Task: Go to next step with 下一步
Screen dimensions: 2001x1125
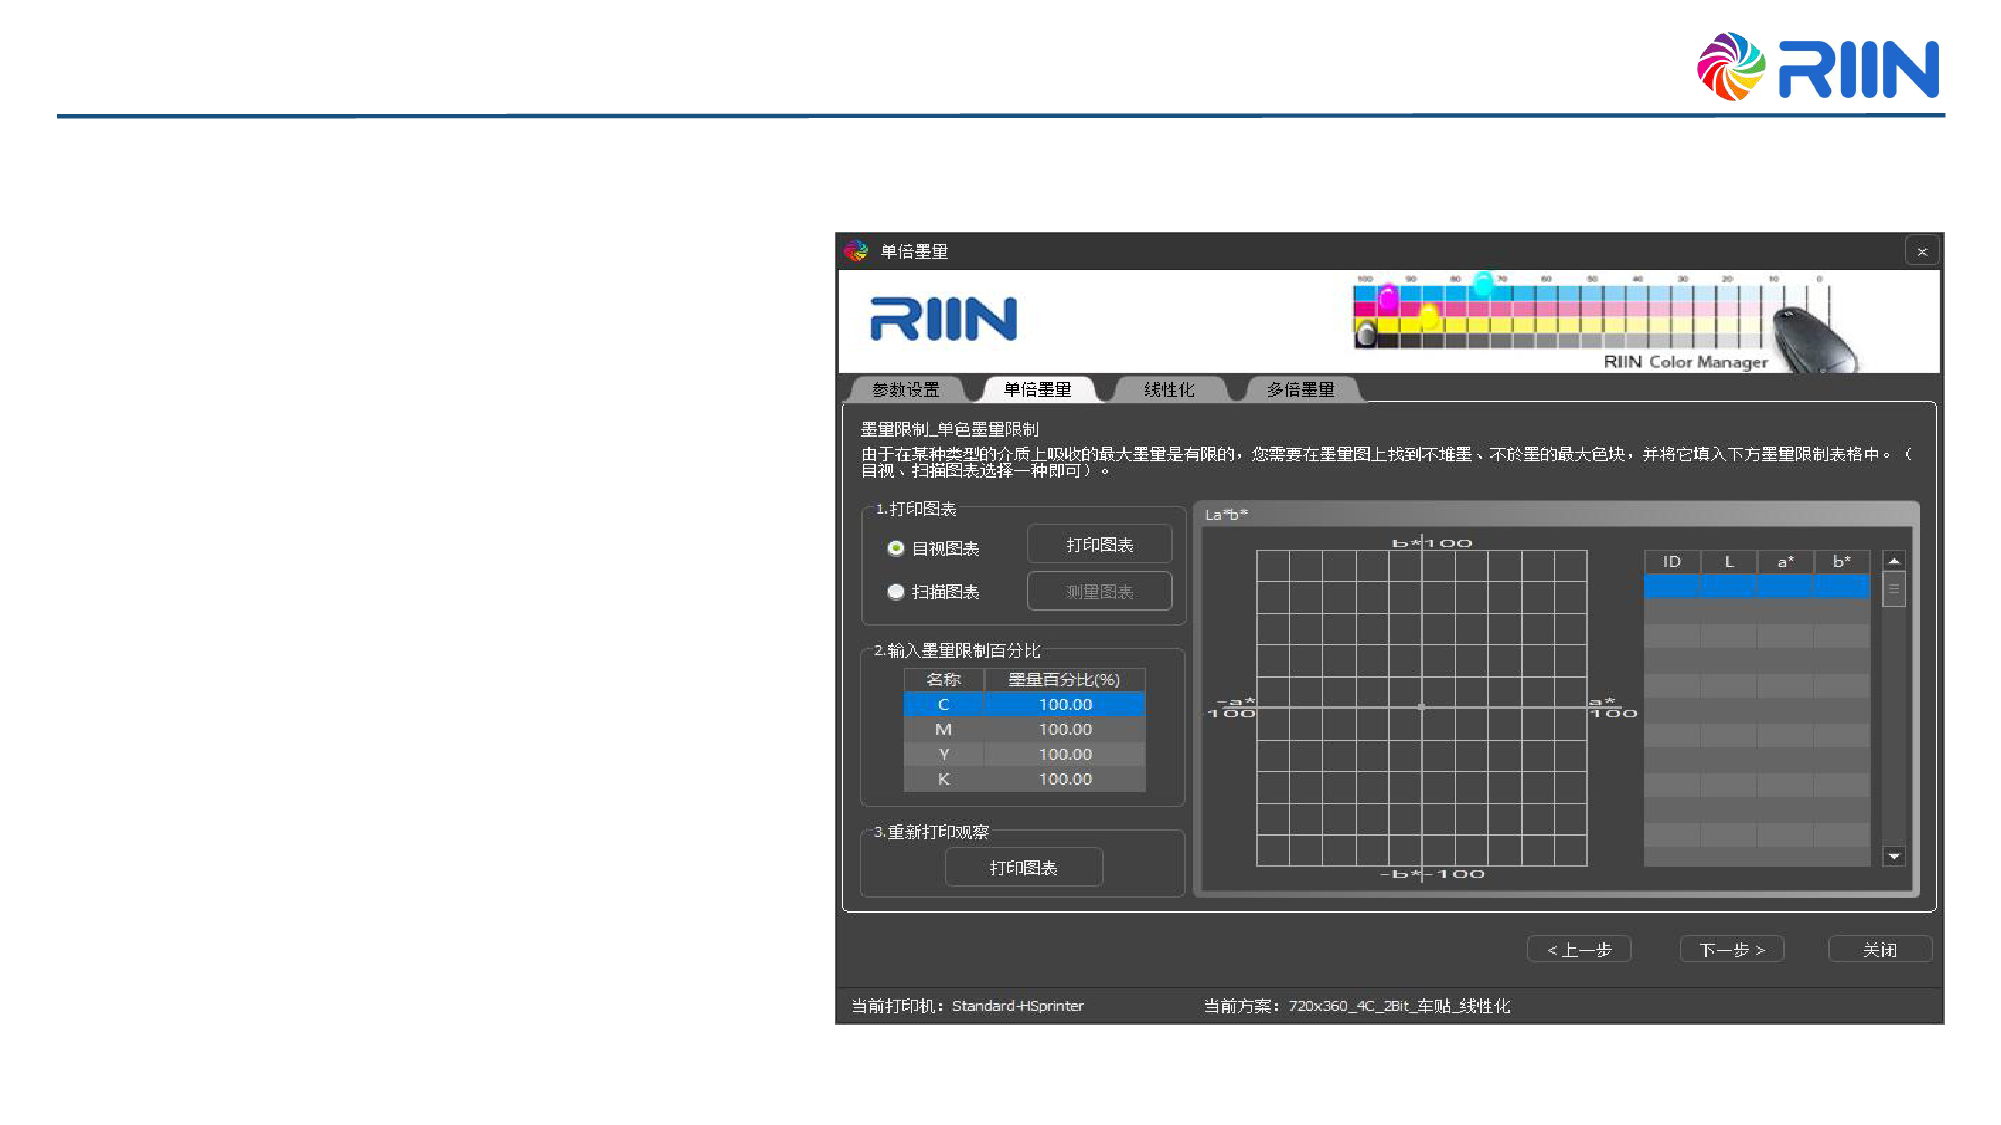Action: tap(1731, 949)
